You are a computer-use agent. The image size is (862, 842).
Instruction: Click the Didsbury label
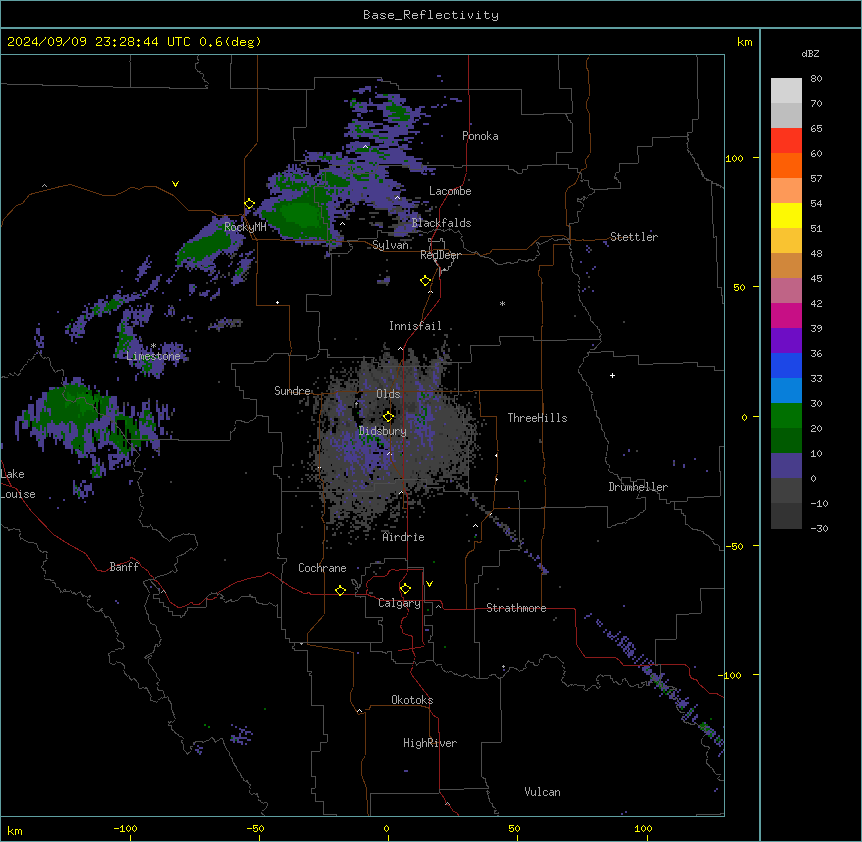[x=382, y=431]
